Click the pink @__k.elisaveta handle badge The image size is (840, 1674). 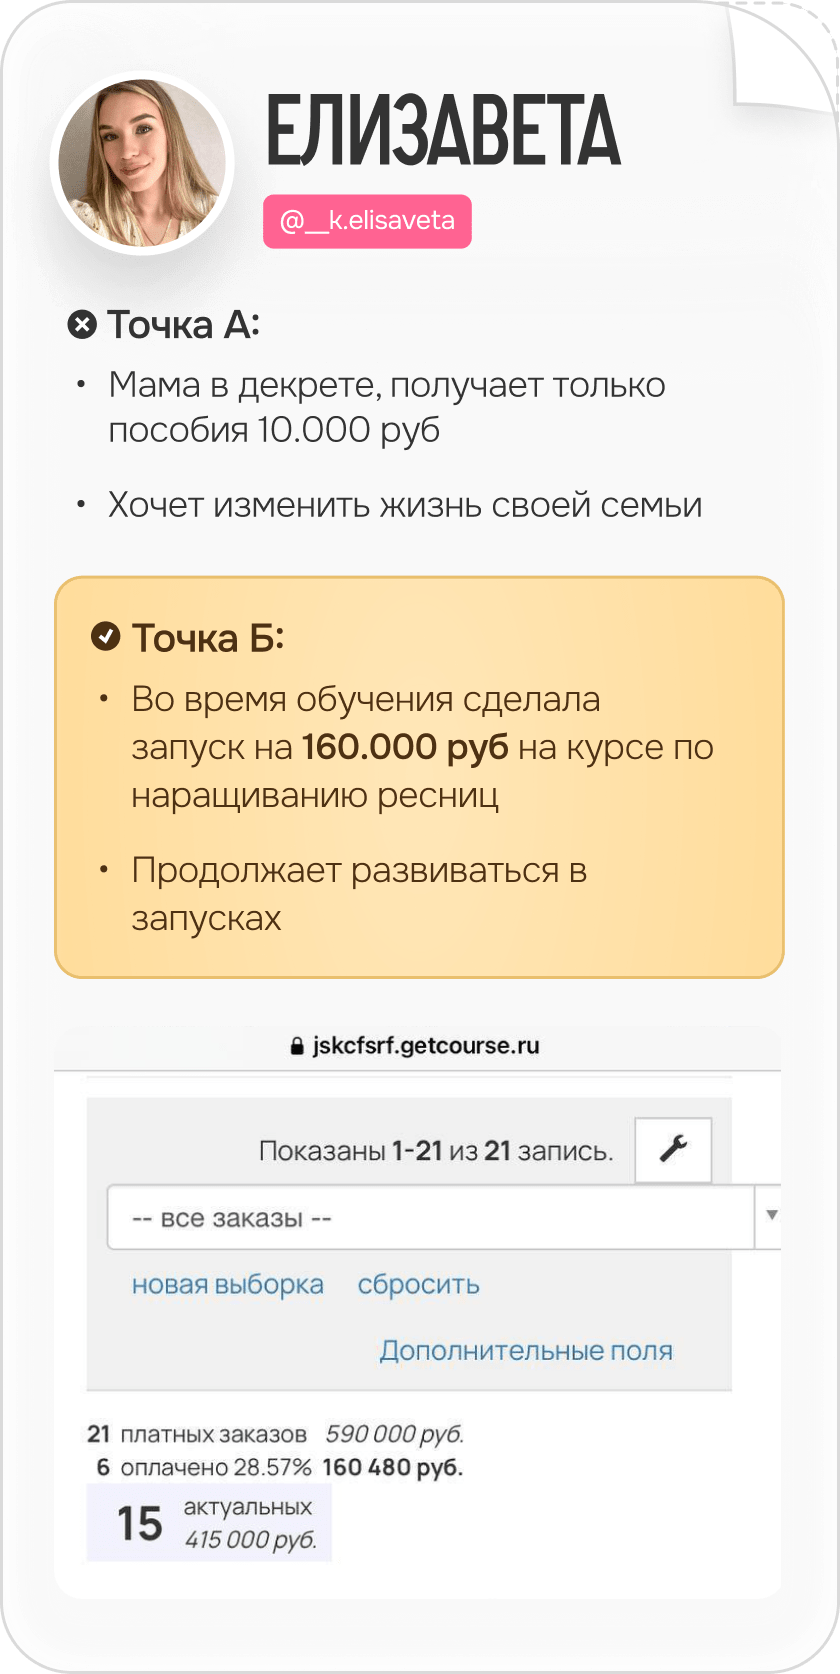367,221
